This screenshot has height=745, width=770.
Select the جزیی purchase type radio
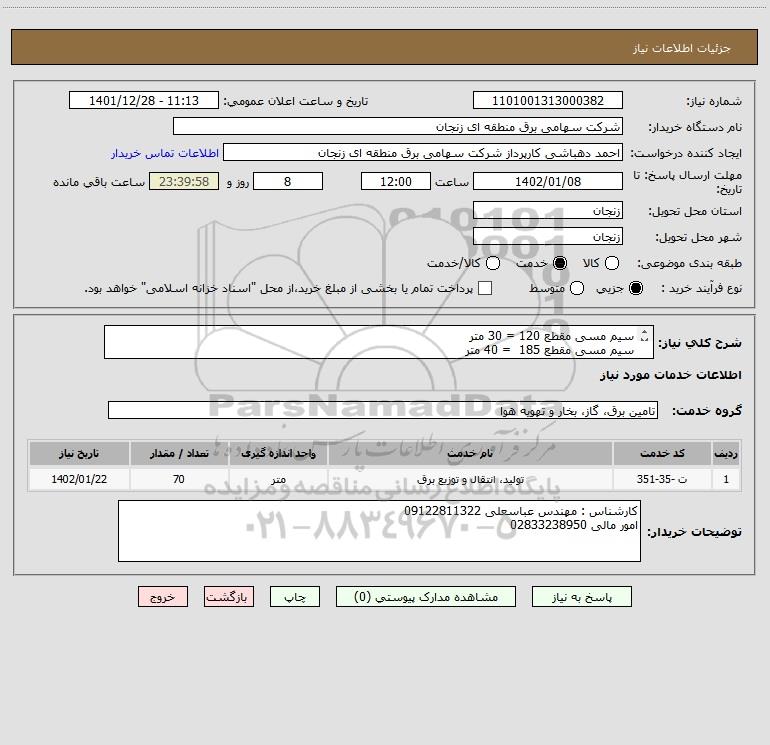pyautogui.click(x=635, y=288)
